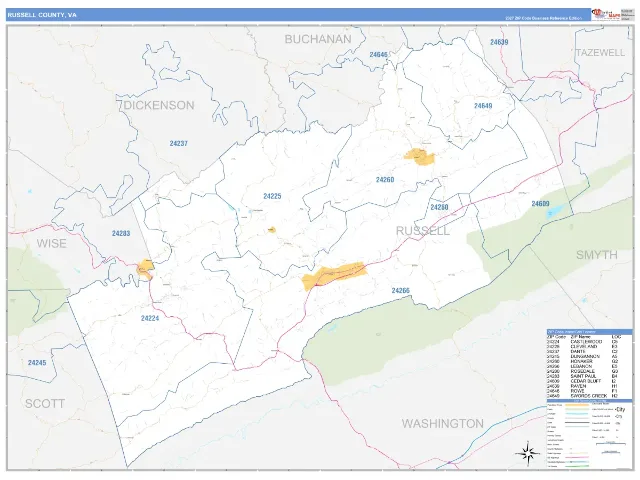The height and width of the screenshot is (480, 640).
Task: Click the SWORDS CREEK row in ZIP index
Action: point(584,396)
